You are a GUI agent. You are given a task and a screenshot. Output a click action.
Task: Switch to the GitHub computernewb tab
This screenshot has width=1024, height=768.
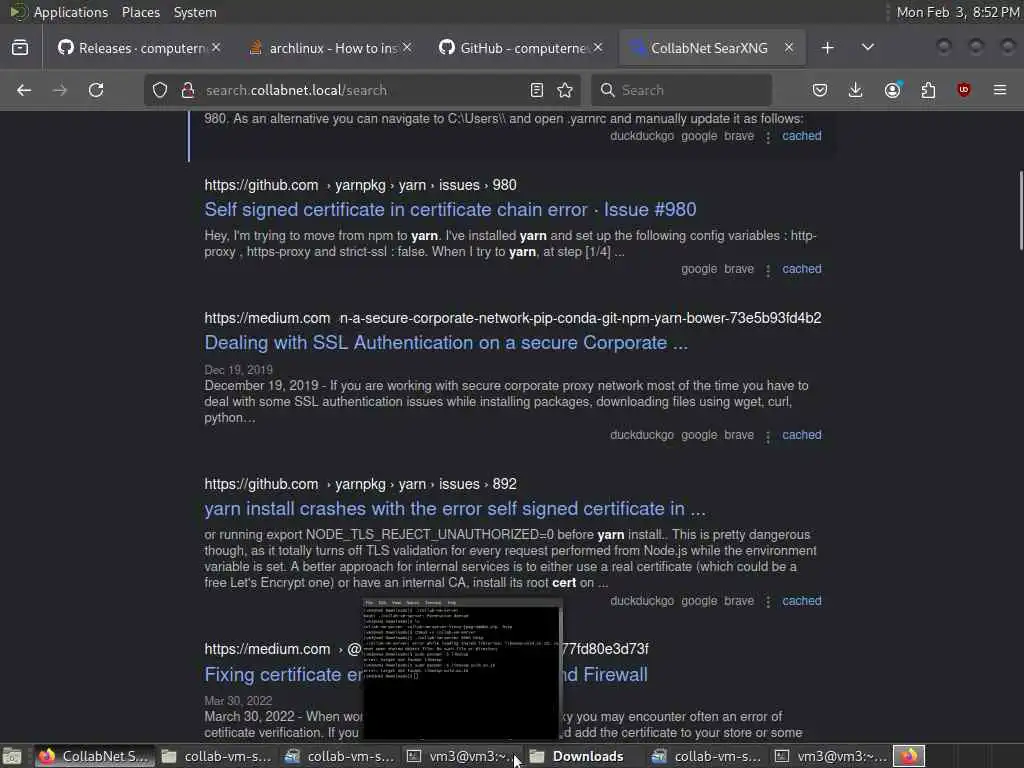tap(515, 48)
